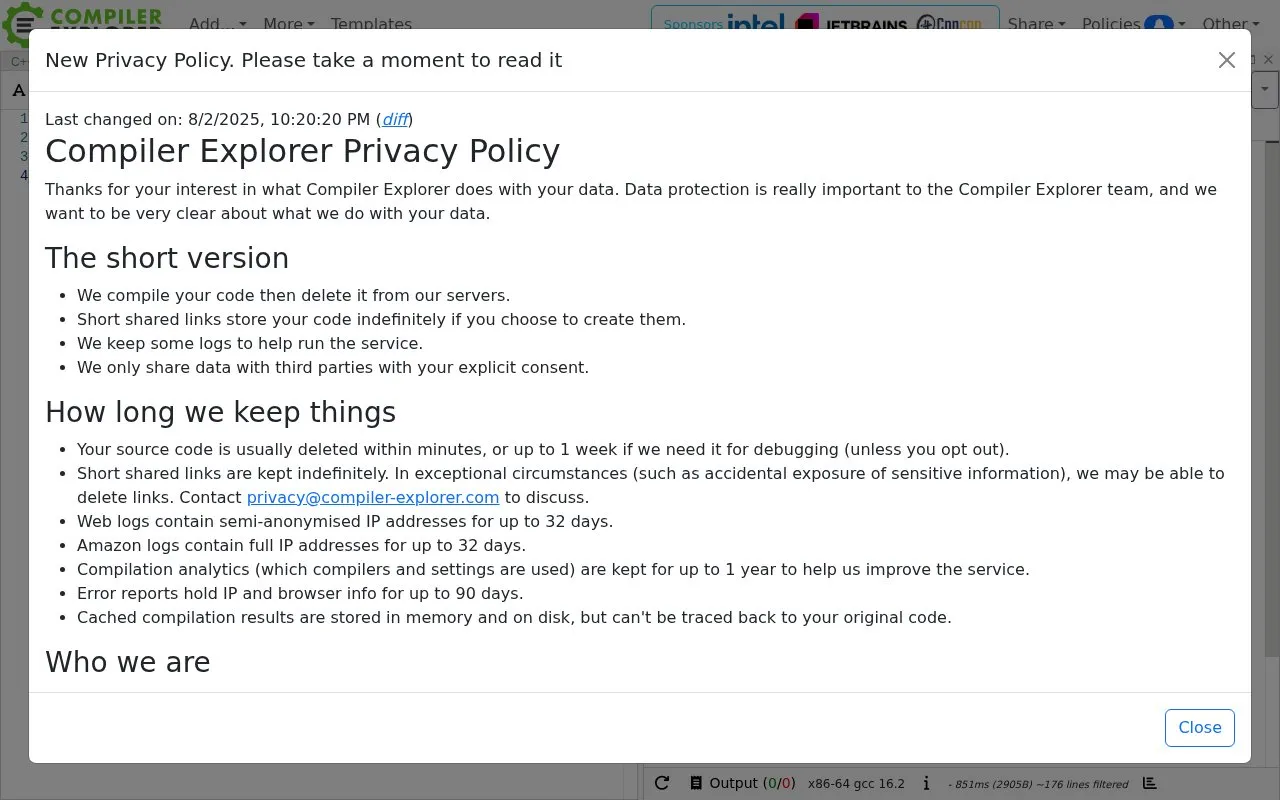This screenshot has height=800, width=1280.
Task: Click the bullet about Error reports
Action: pos(300,594)
